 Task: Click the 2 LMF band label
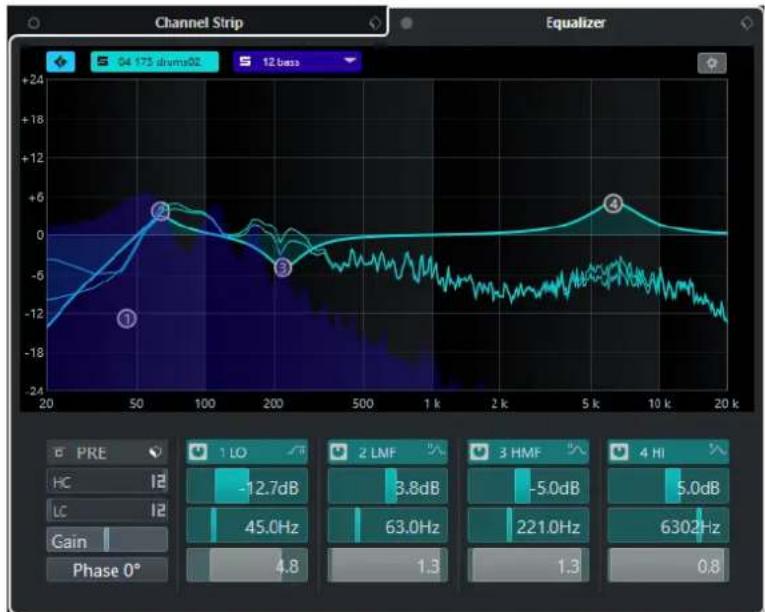[x=378, y=452]
